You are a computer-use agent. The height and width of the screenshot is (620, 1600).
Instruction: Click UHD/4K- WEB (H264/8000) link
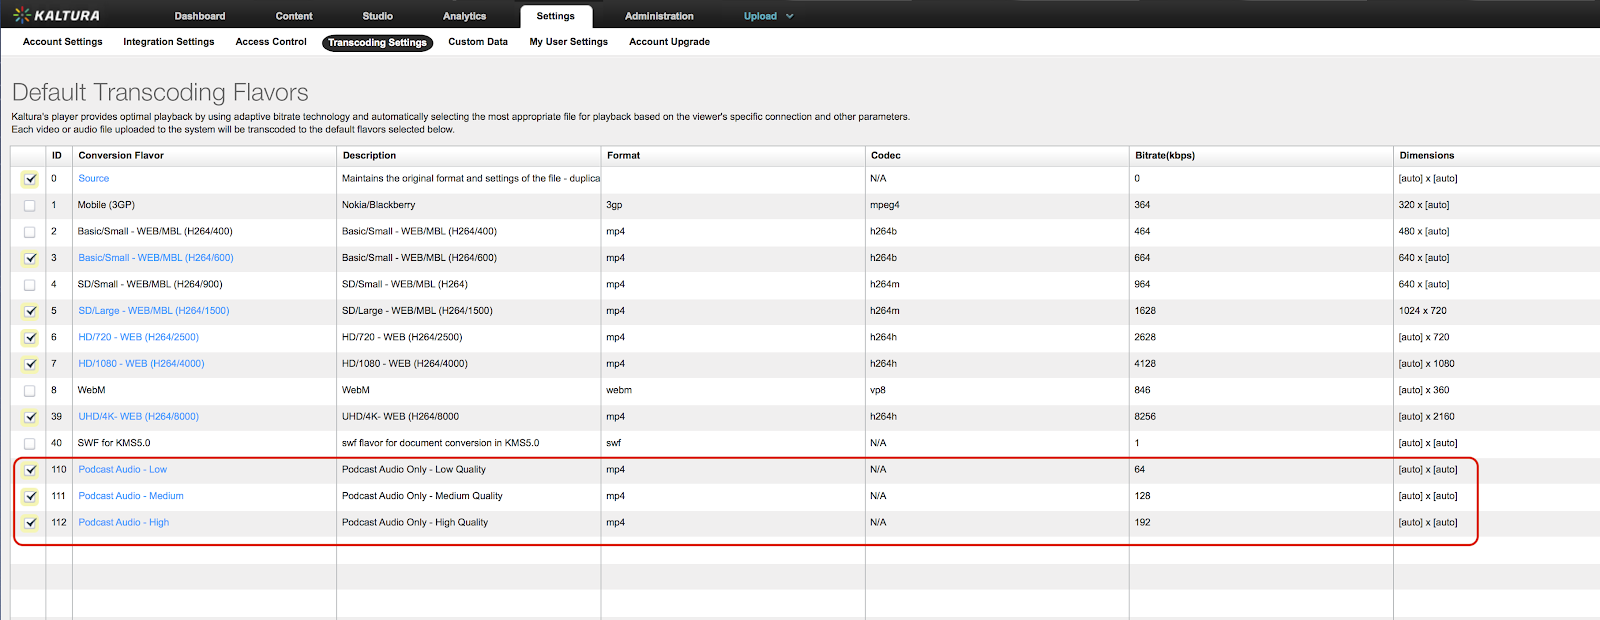point(139,417)
